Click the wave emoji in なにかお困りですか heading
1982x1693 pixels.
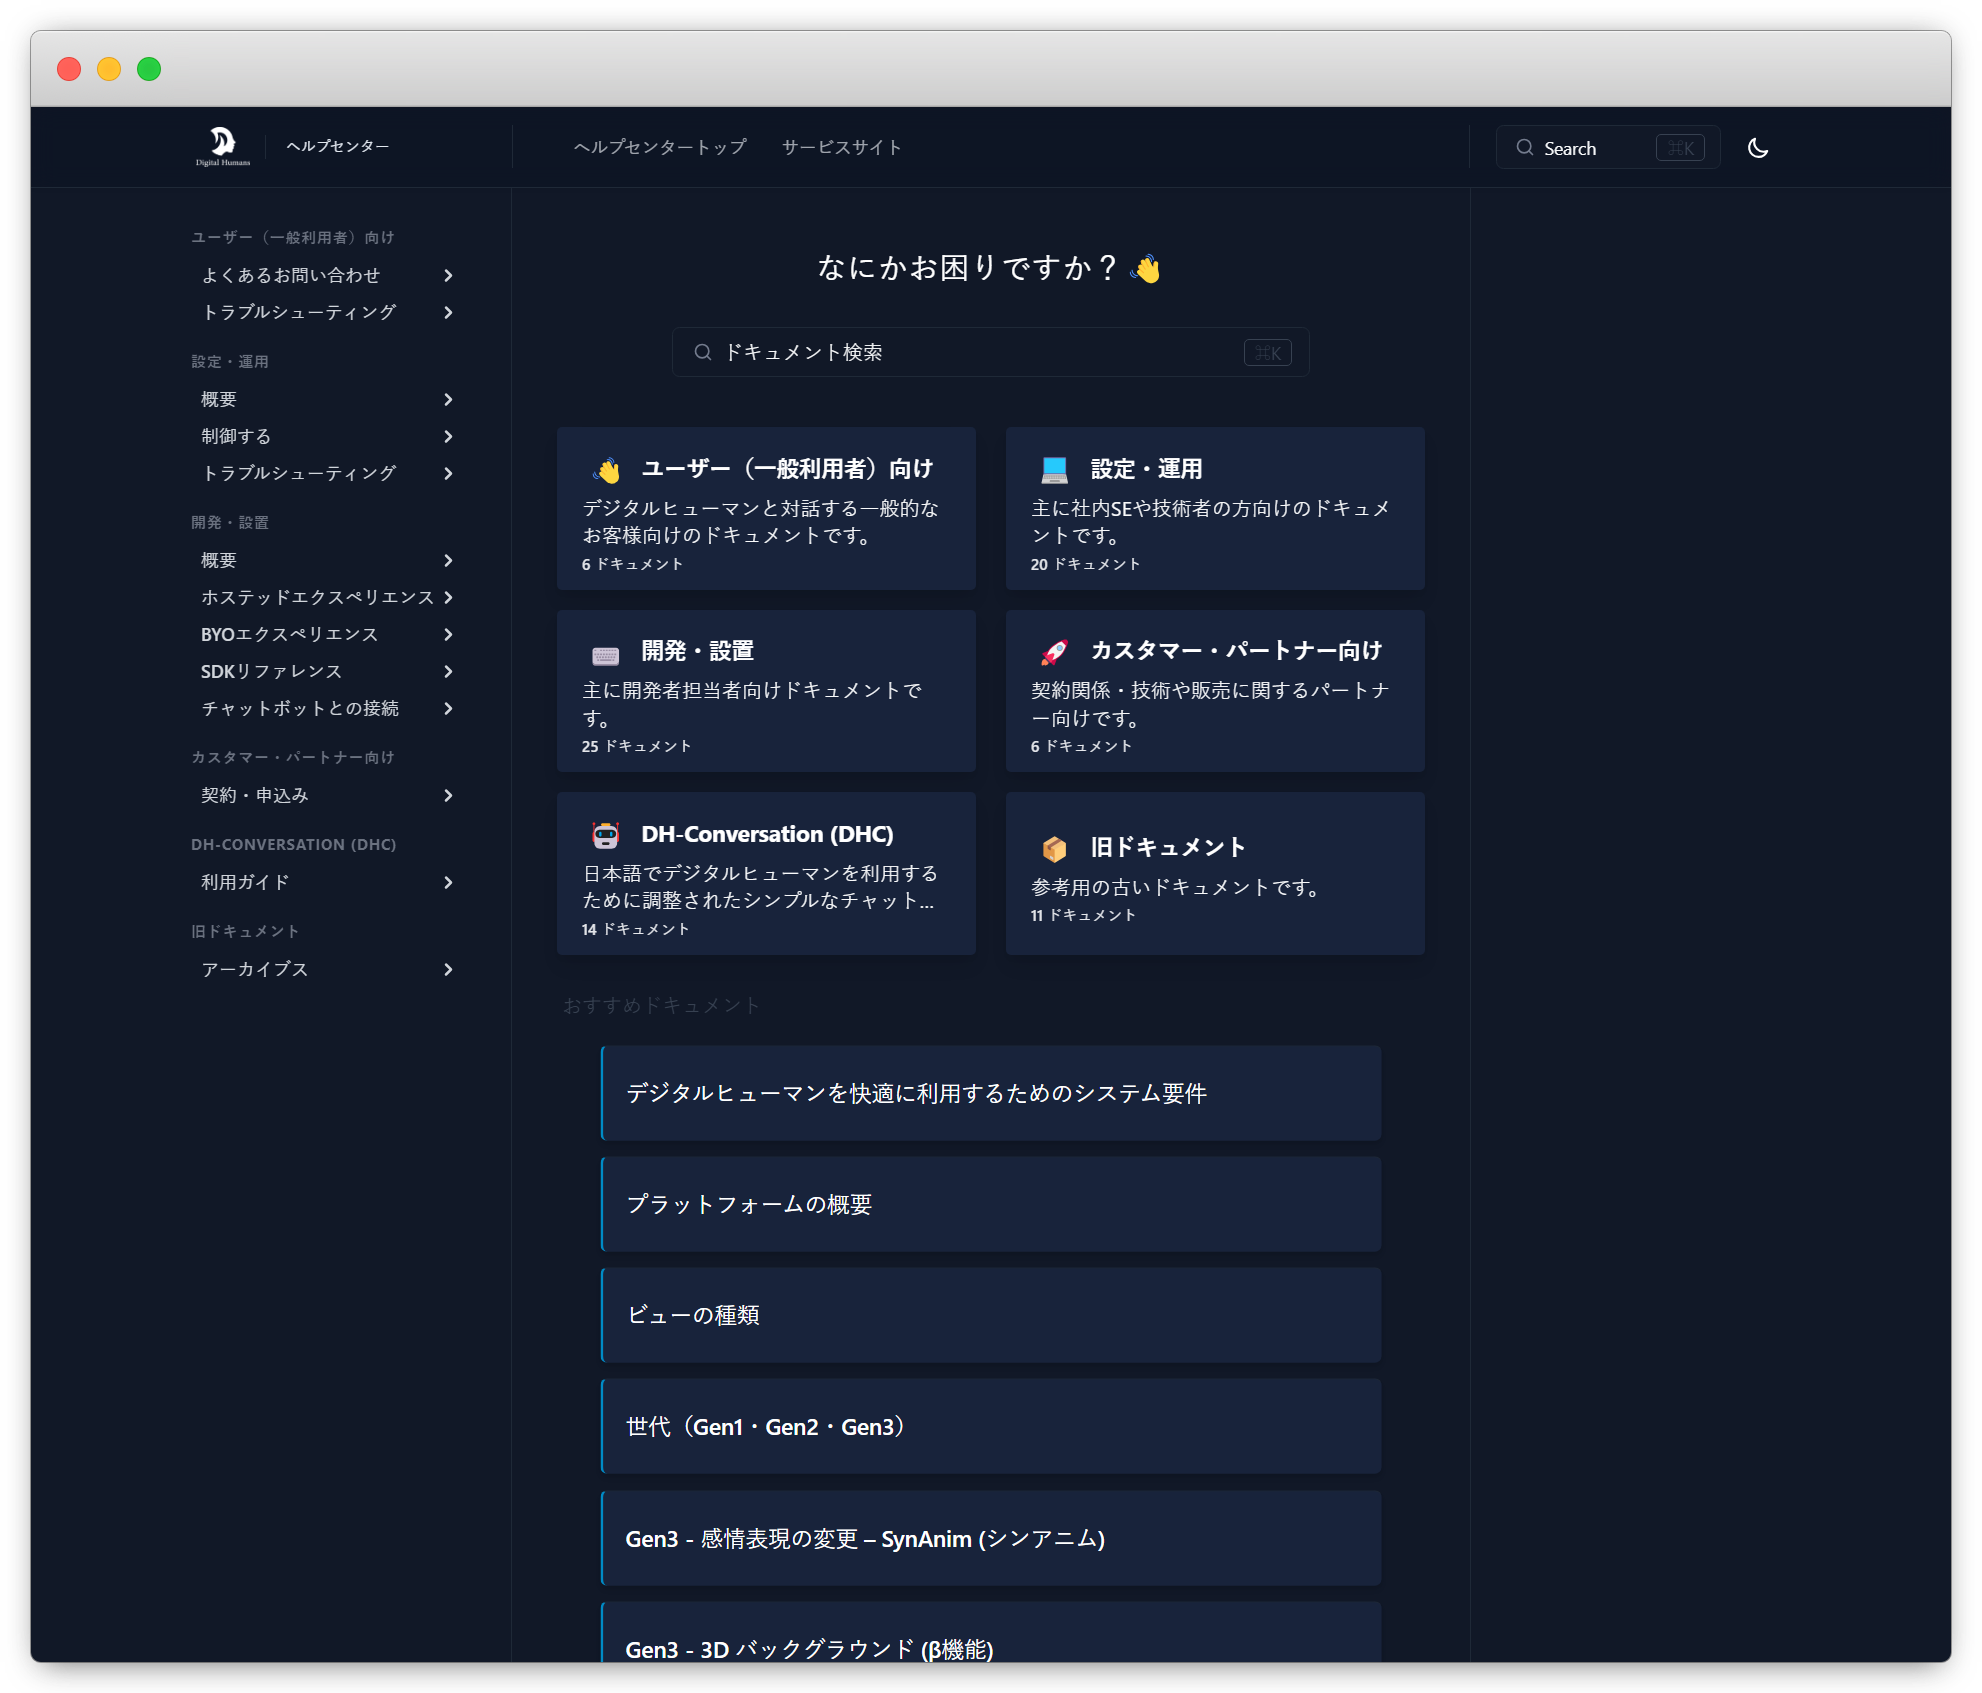[x=1146, y=267]
